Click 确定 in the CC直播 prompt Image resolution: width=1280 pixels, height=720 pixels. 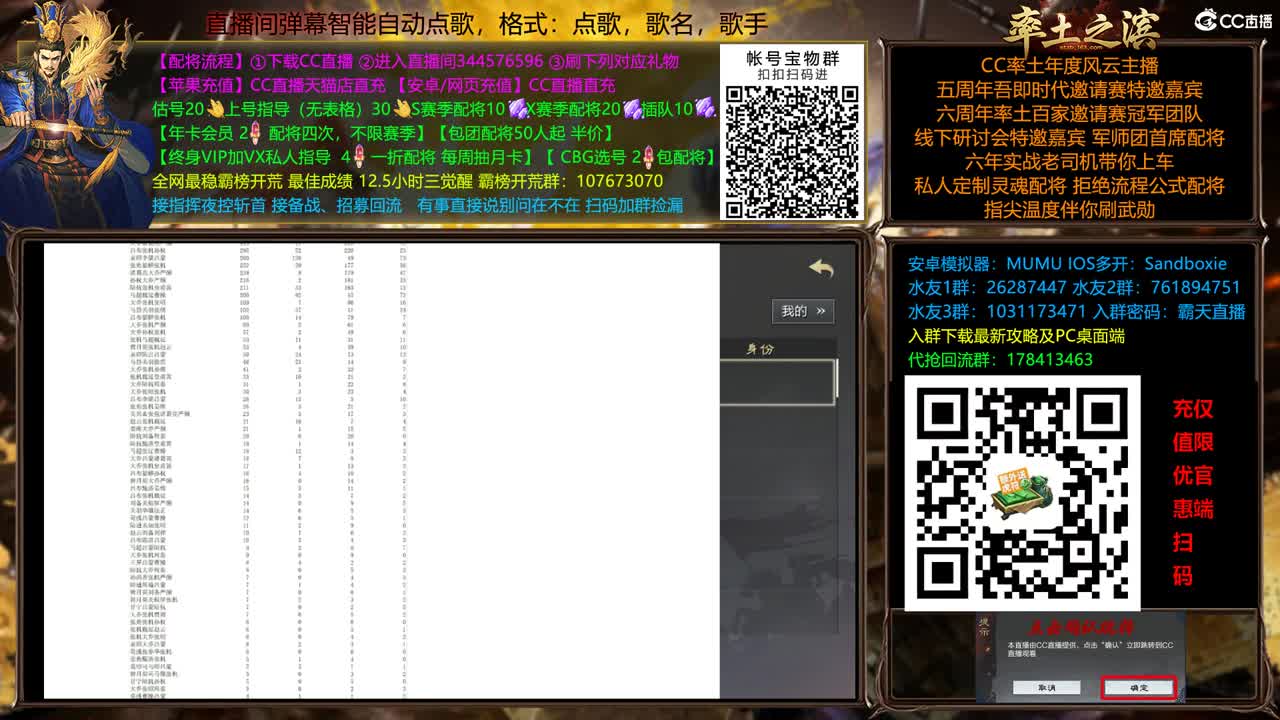[1139, 688]
